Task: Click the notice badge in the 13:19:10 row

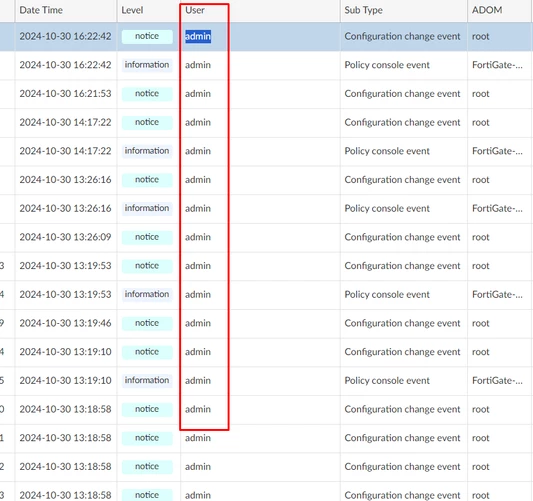Action: pyautogui.click(x=147, y=352)
